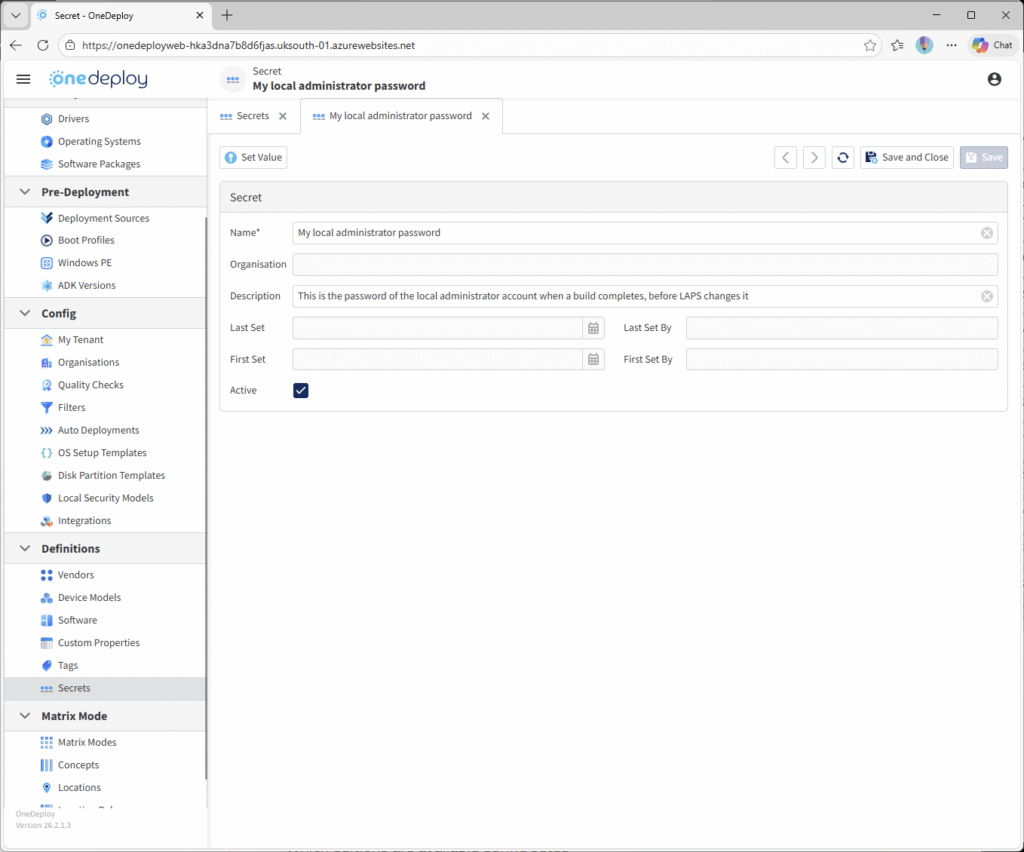The width and height of the screenshot is (1024, 852).
Task: Click the My Tenant icon
Action: pyautogui.click(x=46, y=339)
